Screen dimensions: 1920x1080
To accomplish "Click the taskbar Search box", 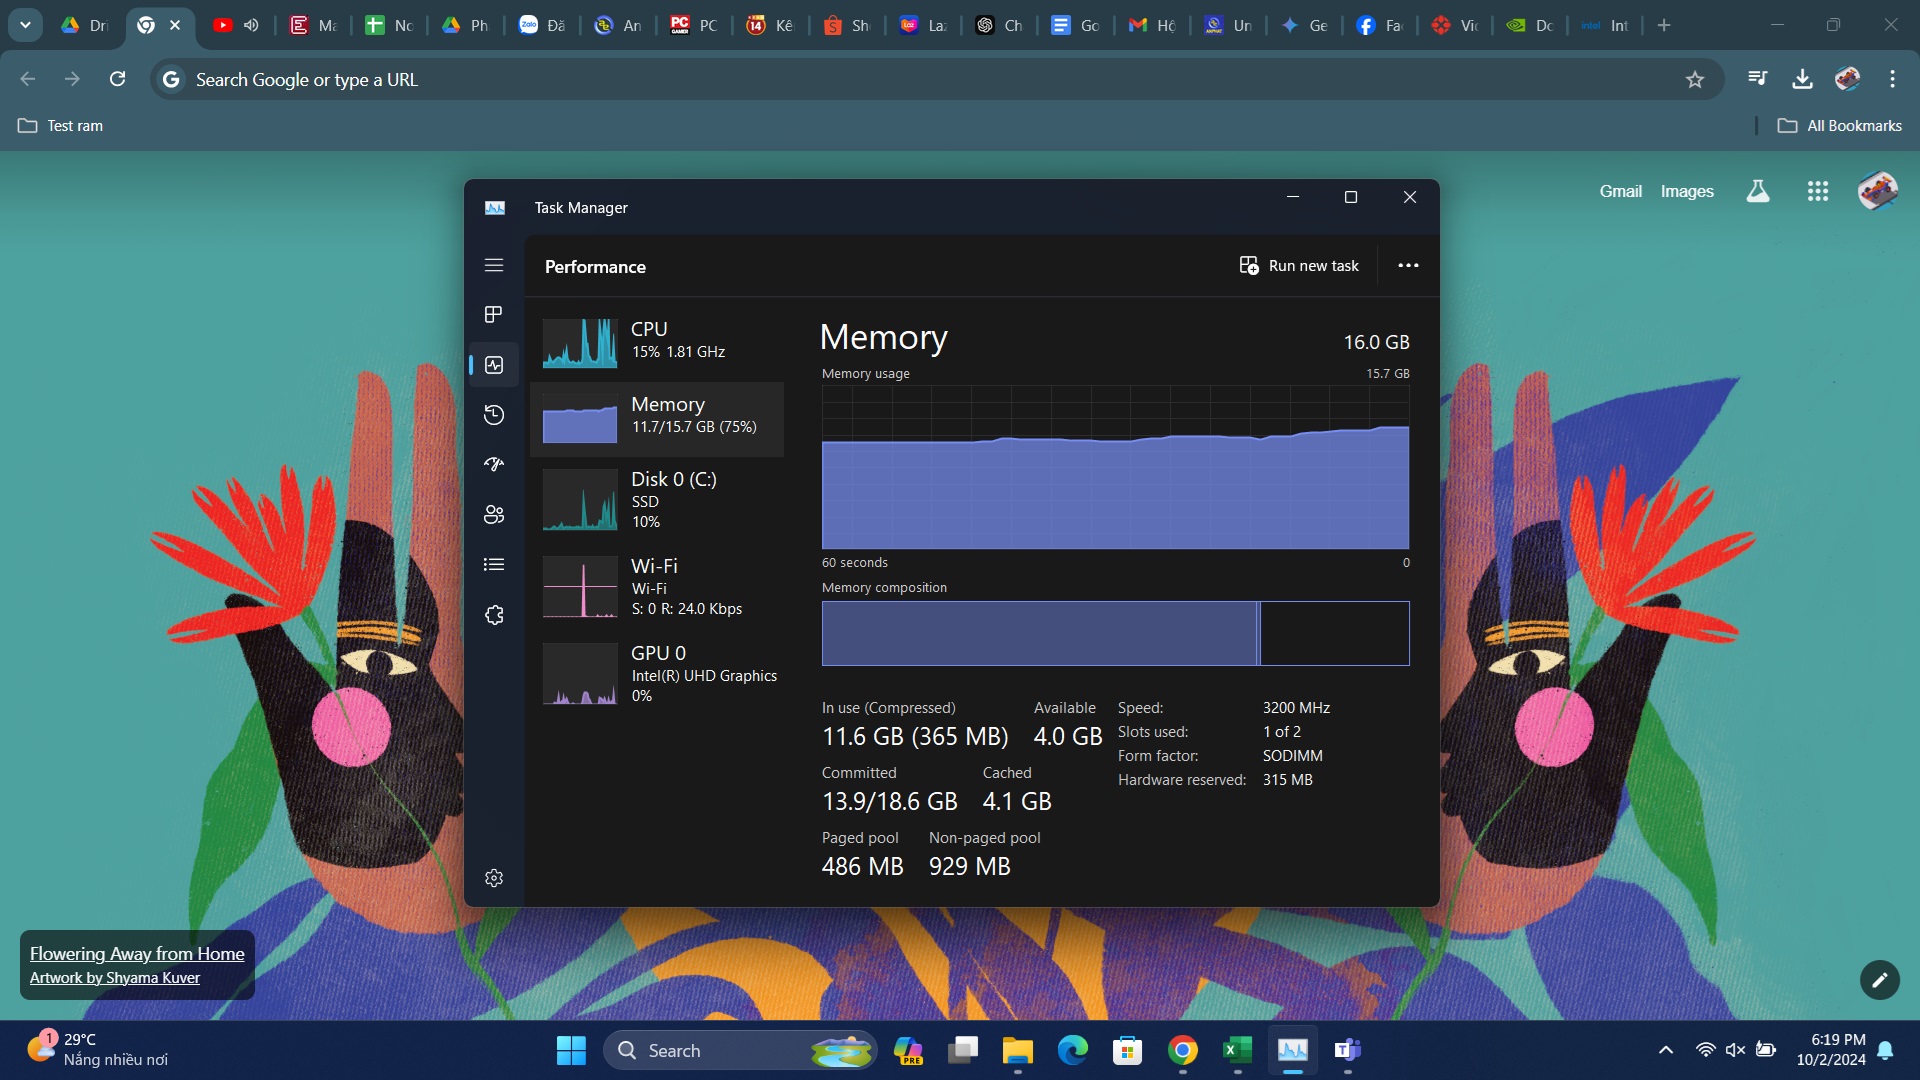I will [x=740, y=1050].
